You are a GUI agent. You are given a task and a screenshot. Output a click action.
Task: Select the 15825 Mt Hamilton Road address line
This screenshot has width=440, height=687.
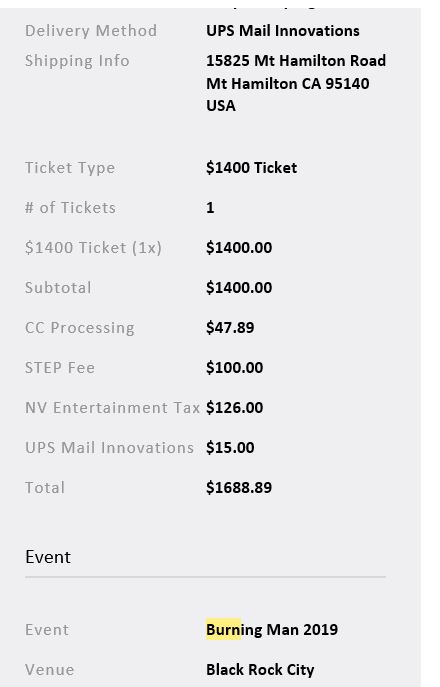pos(296,60)
